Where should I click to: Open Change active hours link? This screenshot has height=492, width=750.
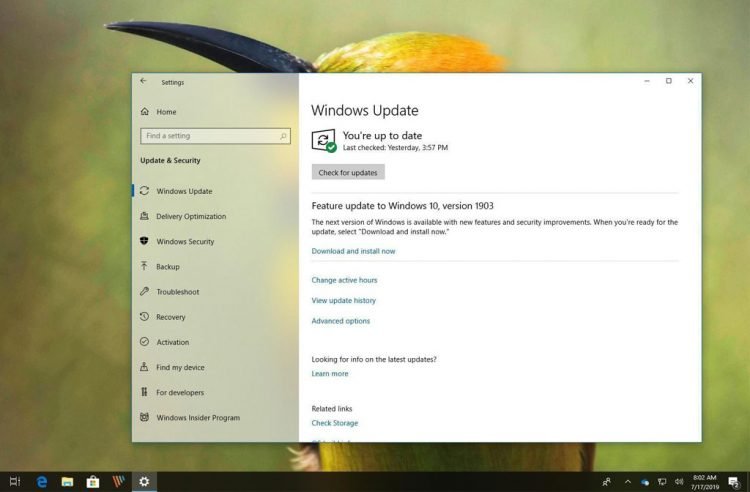344,280
